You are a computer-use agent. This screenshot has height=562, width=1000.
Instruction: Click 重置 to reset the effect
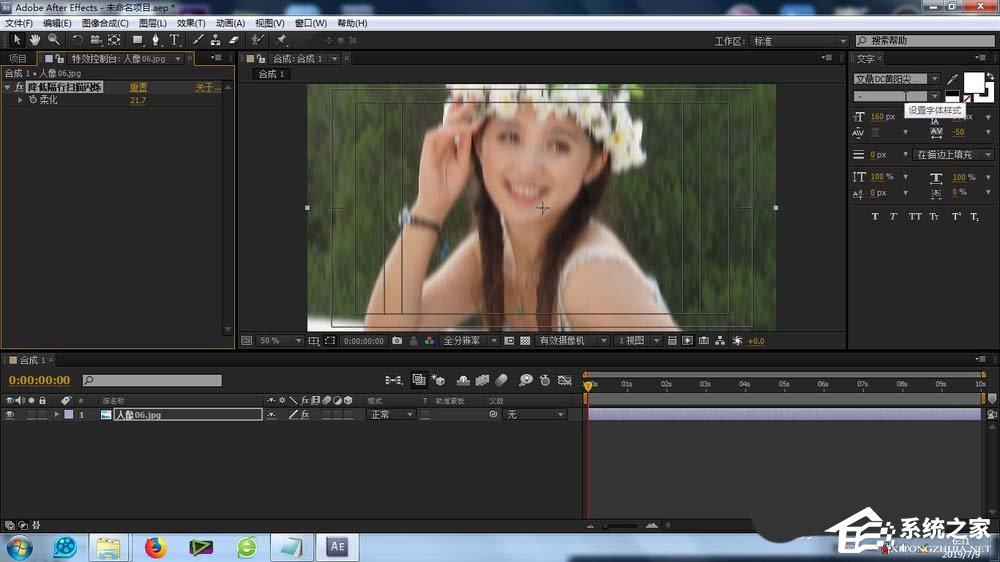click(x=138, y=87)
